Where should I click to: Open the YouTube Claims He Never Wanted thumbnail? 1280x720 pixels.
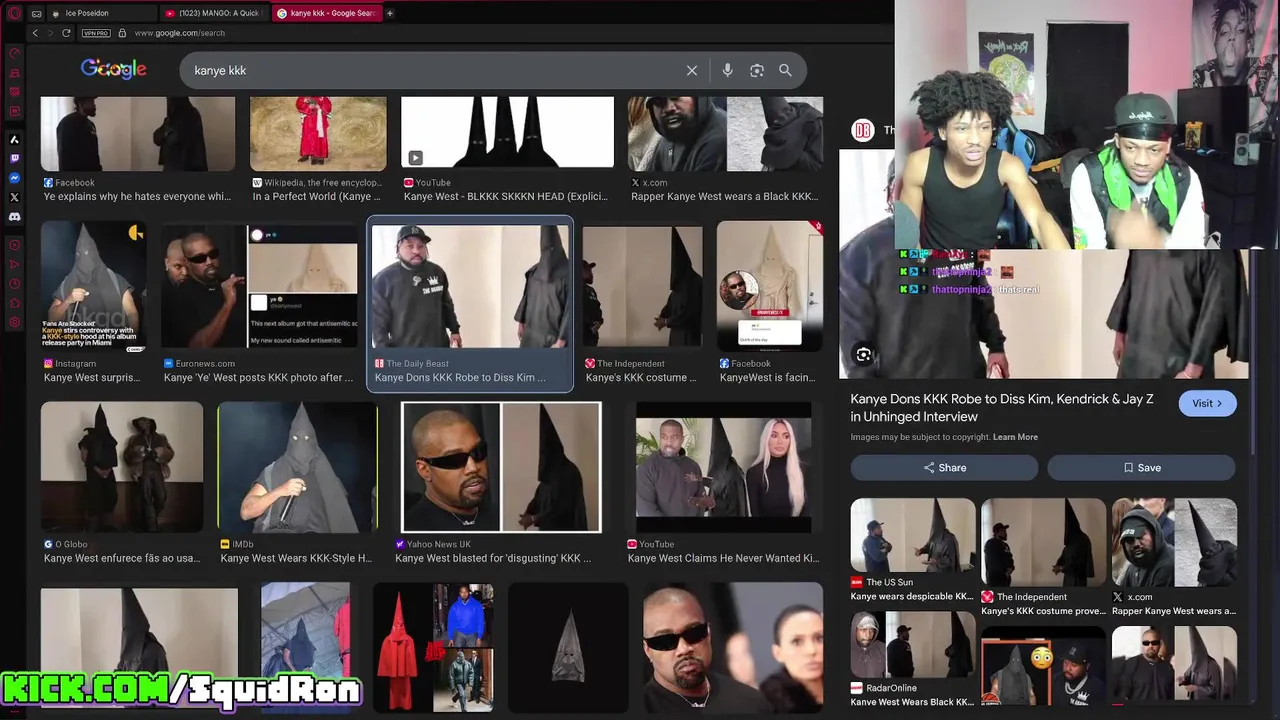point(723,467)
